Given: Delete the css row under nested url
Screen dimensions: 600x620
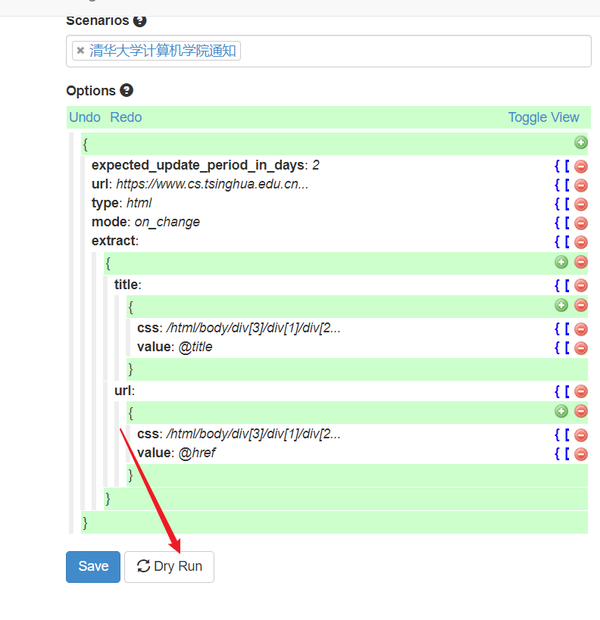Looking at the screenshot, I should click(x=581, y=435).
